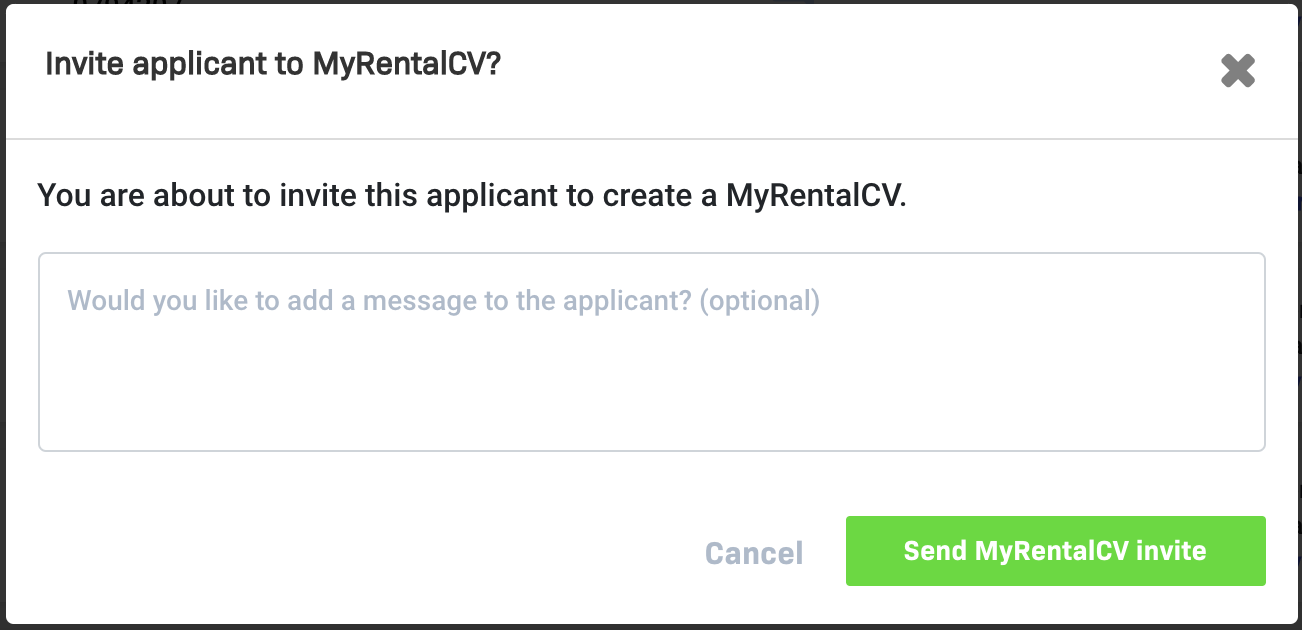1302x630 pixels.
Task: Confirm the invite with the green button
Action: click(x=1055, y=551)
